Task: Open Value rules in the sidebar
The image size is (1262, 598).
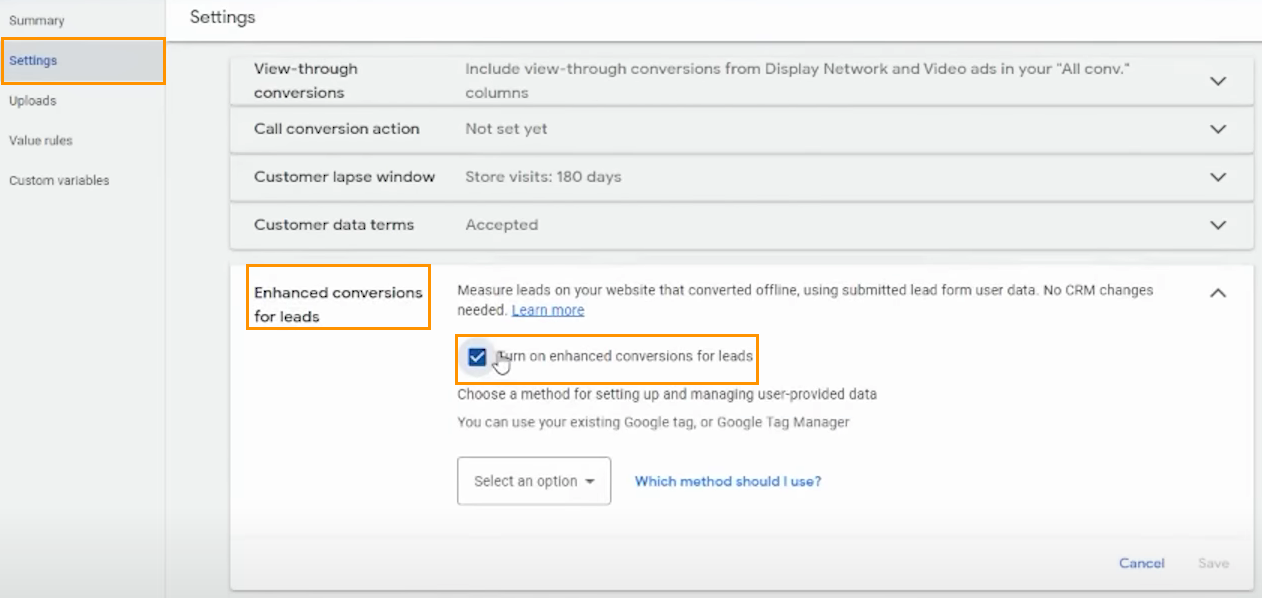Action: [x=41, y=140]
